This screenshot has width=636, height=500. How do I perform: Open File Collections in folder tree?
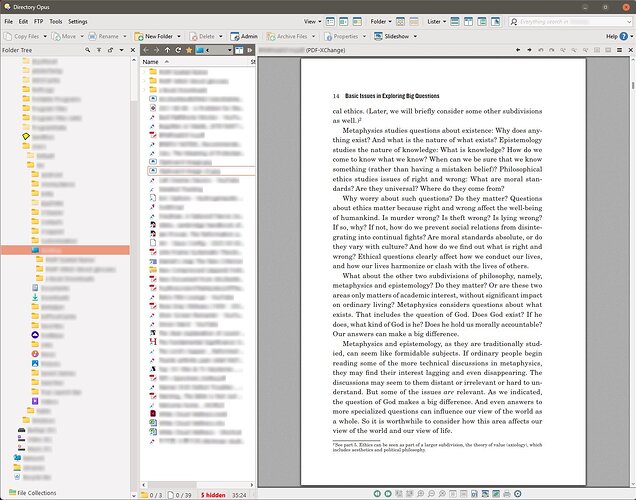[32, 493]
